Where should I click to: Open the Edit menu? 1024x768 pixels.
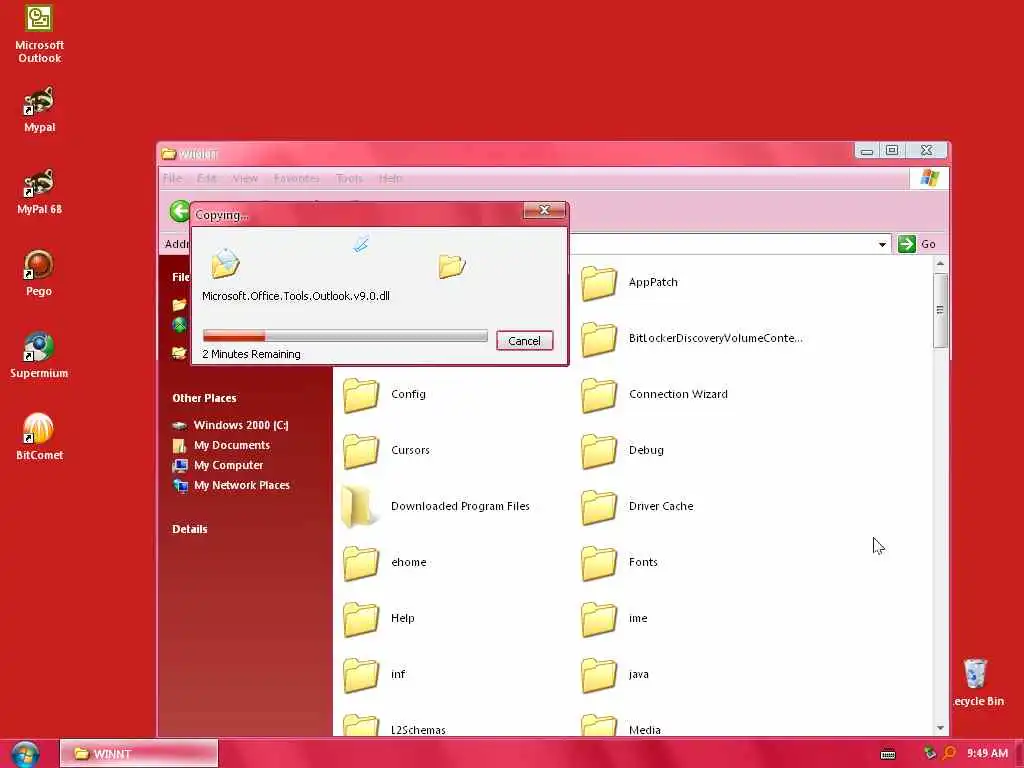click(206, 178)
